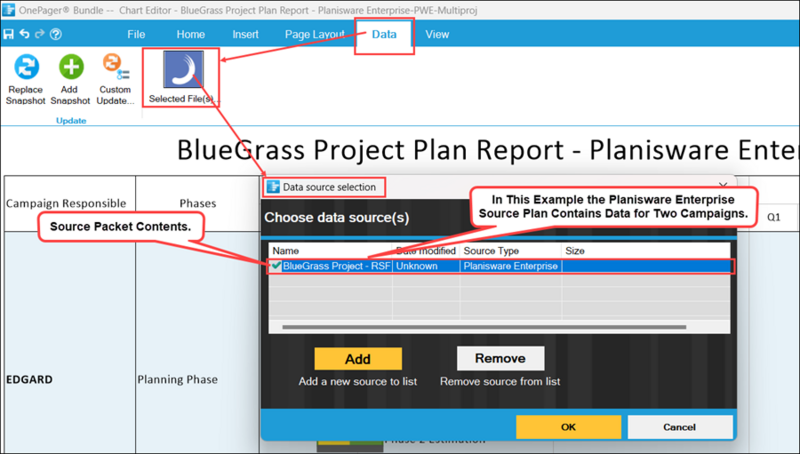Sort by the Name column header
The height and width of the screenshot is (454, 800).
[331, 250]
